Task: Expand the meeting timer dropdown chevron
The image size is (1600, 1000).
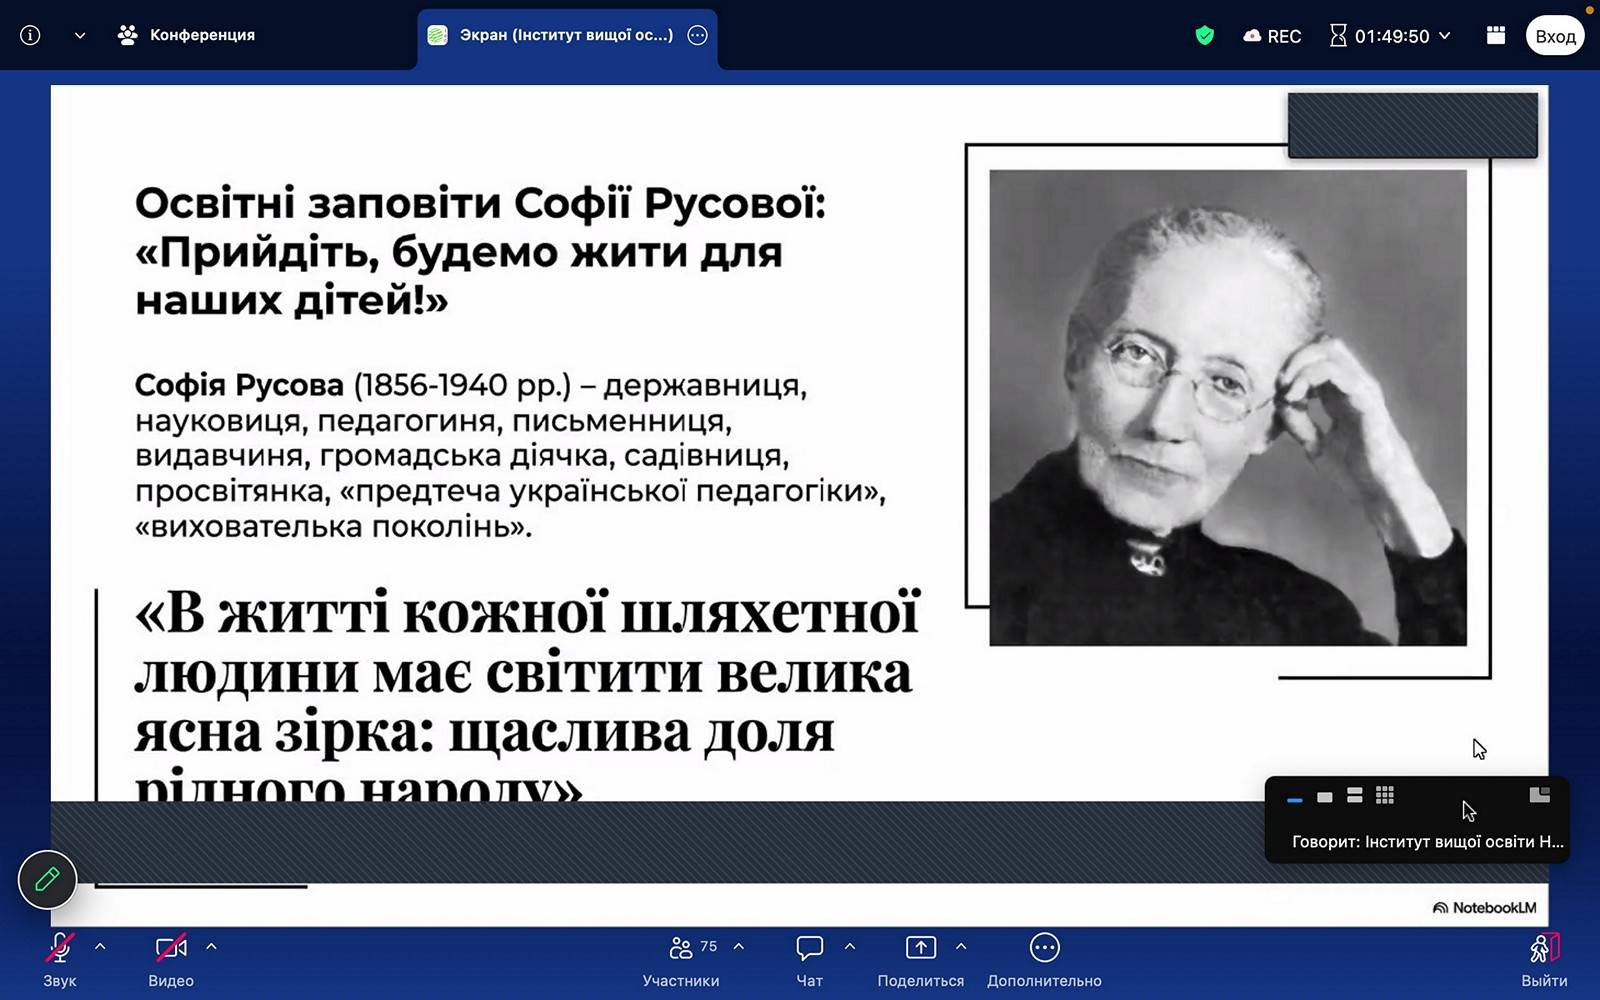Action: (1445, 36)
